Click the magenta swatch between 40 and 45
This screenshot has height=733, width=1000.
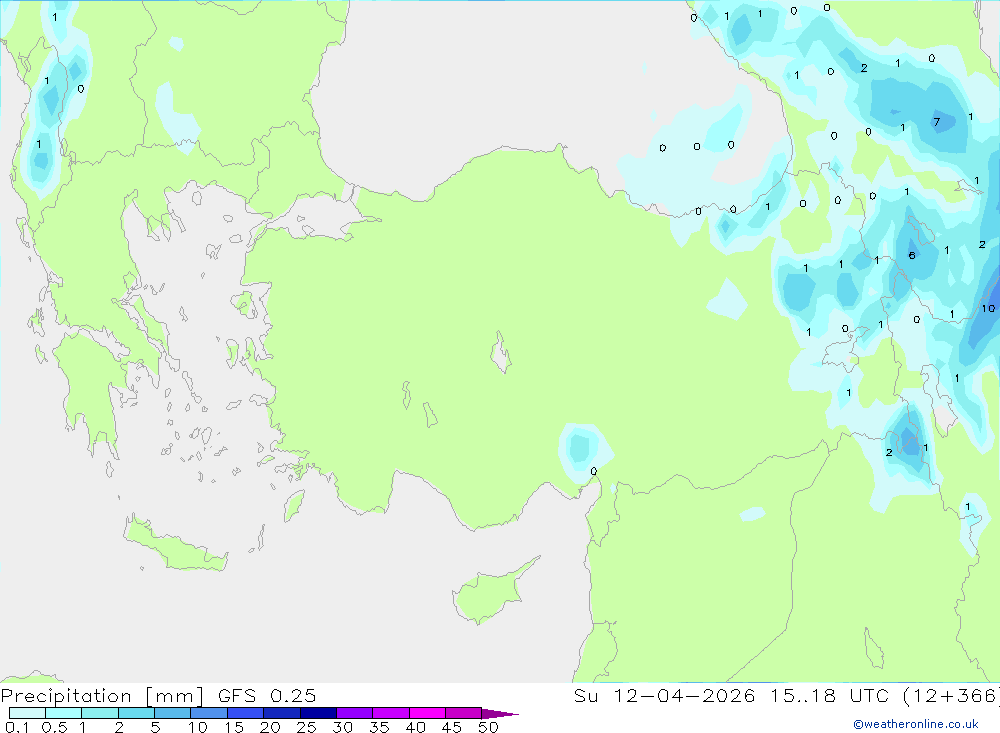427,713
